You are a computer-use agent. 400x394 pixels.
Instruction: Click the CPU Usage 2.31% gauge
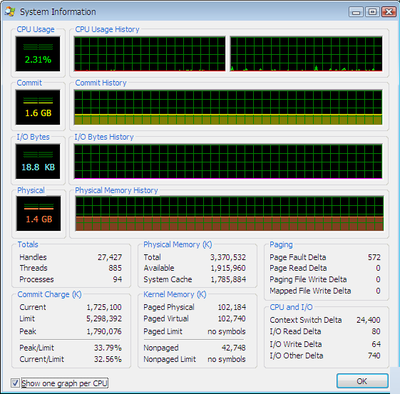click(x=38, y=54)
